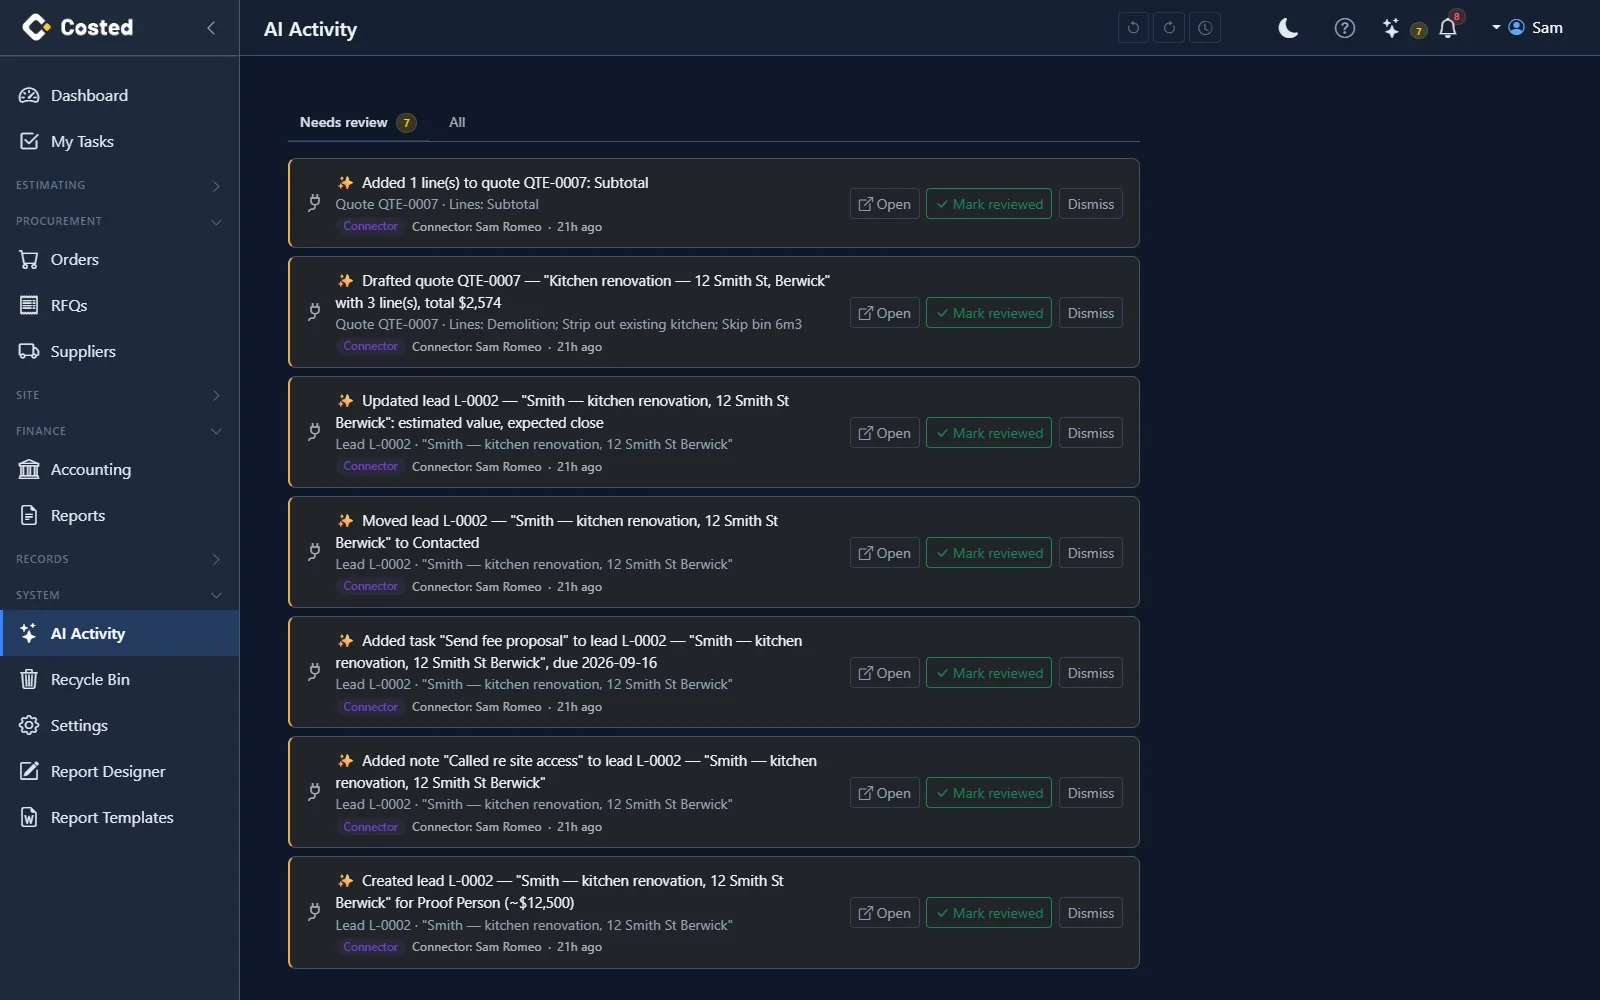Open the AI sparkle icon in the header
Image resolution: width=1600 pixels, height=1000 pixels.
1391,28
